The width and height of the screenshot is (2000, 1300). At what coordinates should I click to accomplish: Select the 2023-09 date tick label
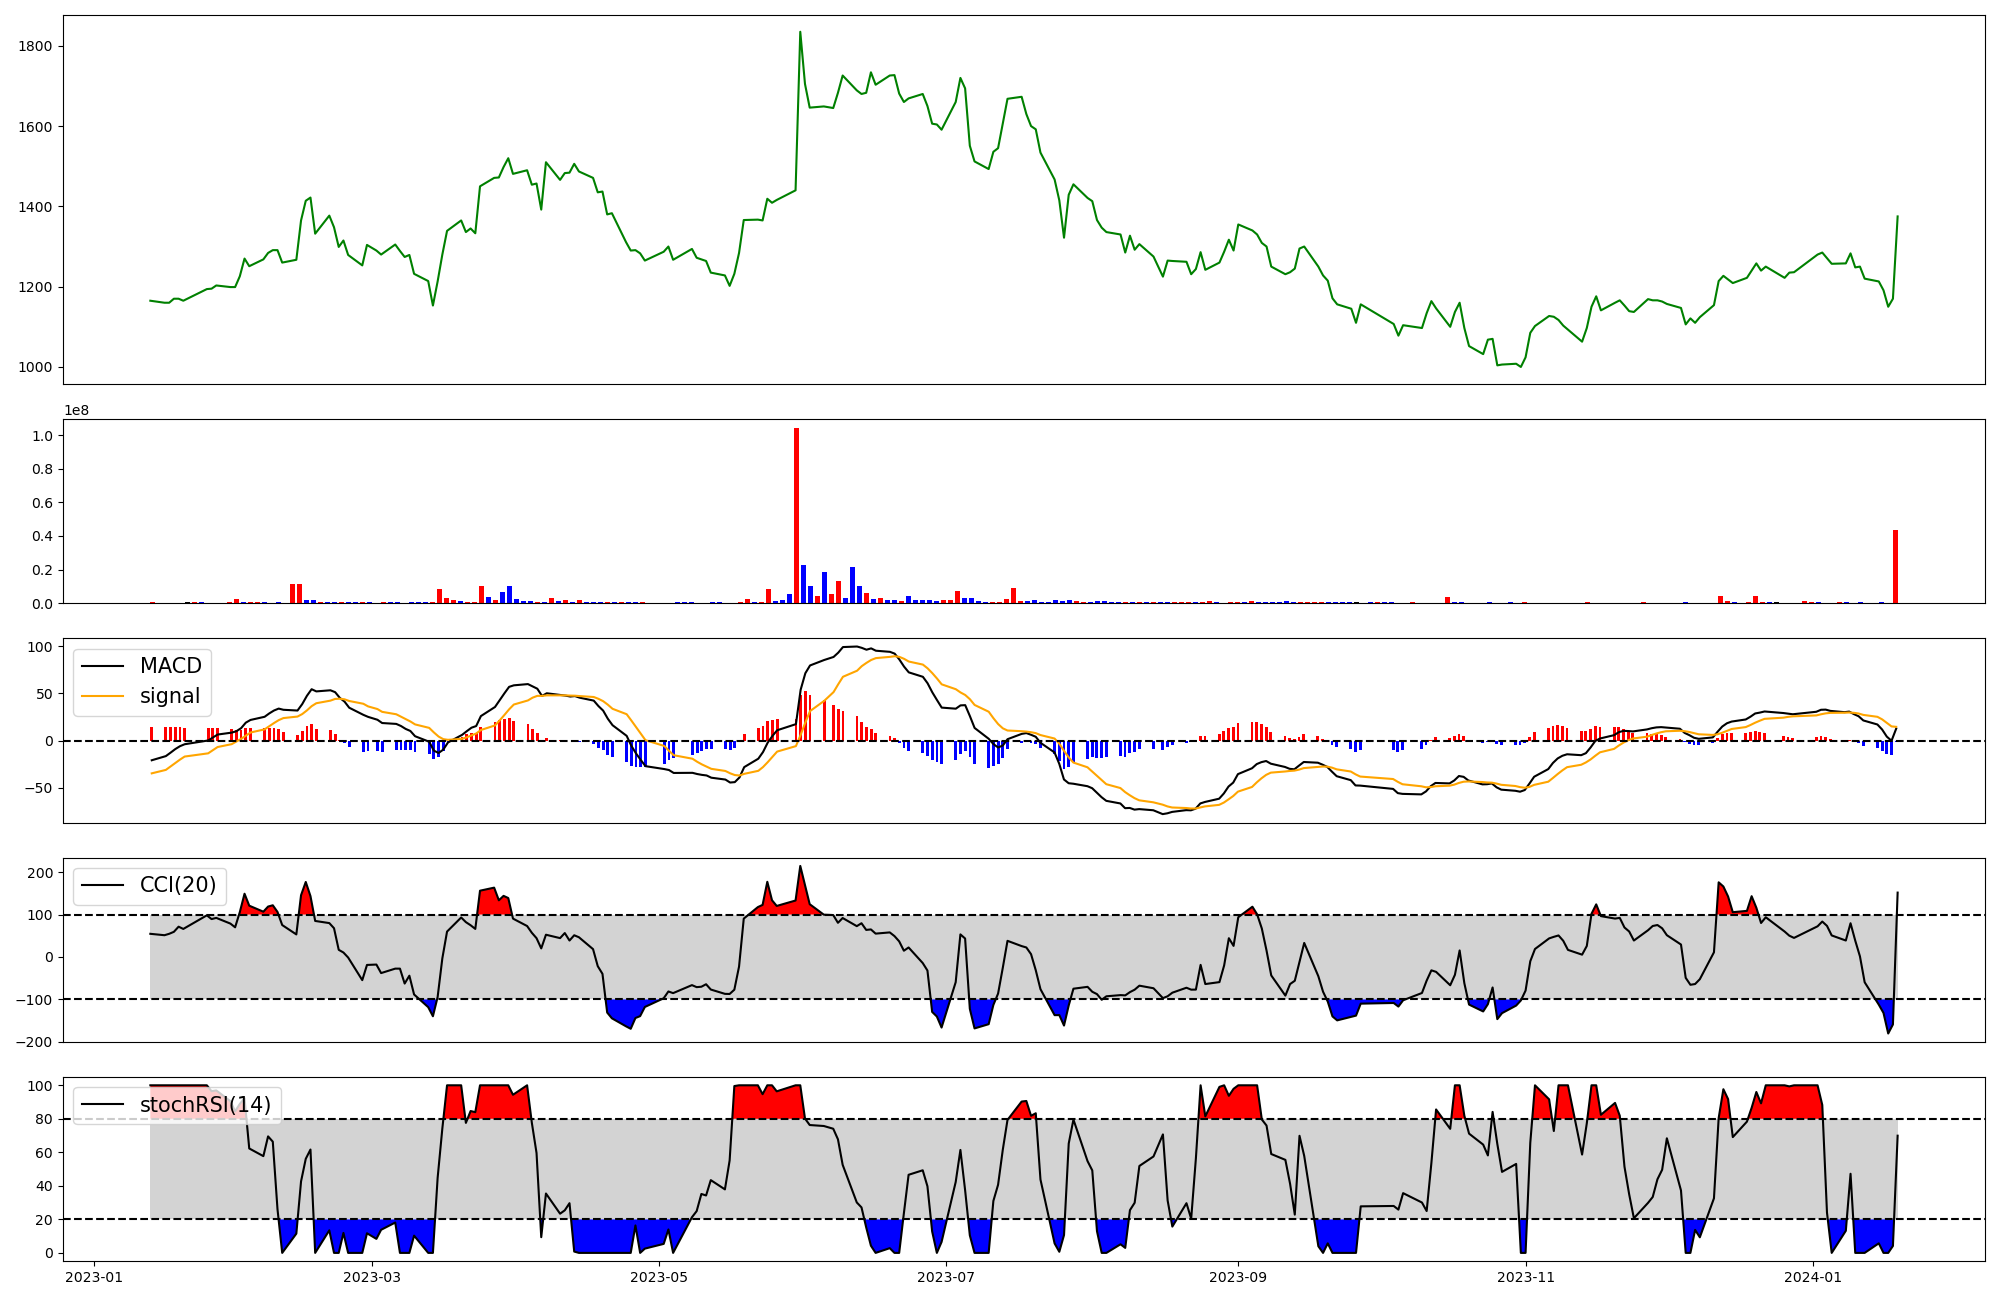click(1238, 1277)
